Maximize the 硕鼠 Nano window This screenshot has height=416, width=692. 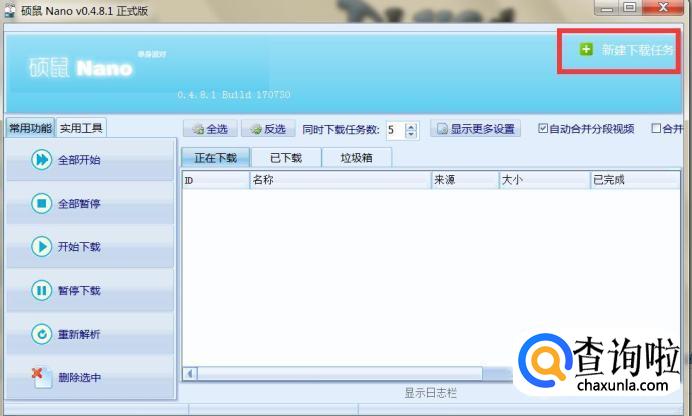(x=631, y=7)
